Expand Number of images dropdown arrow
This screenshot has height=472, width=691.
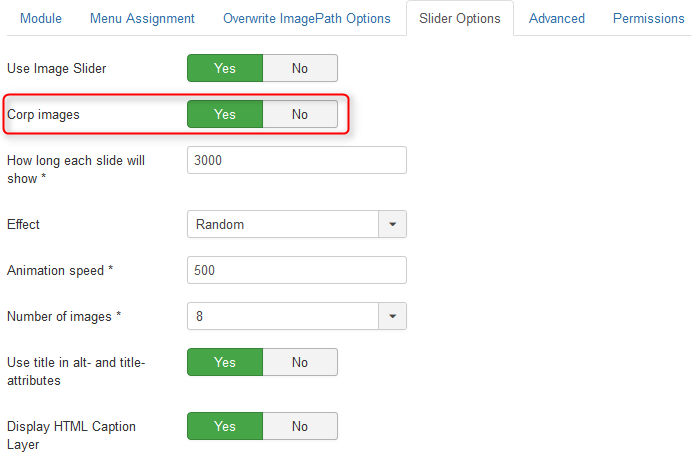point(392,316)
